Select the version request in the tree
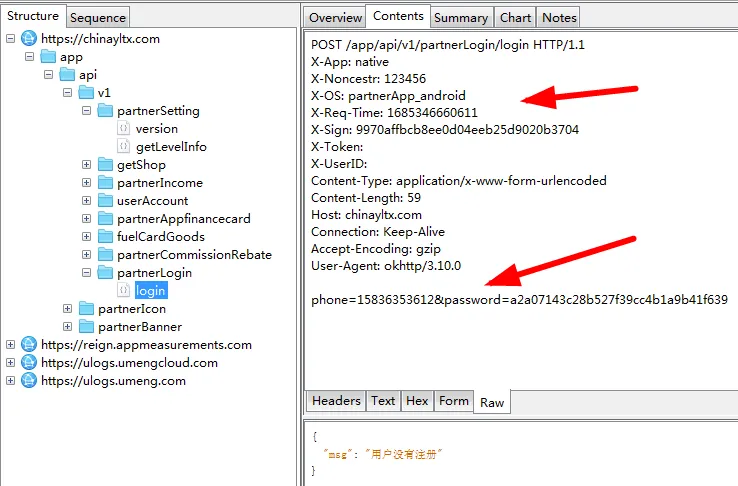This screenshot has height=486, width=738. [157, 128]
